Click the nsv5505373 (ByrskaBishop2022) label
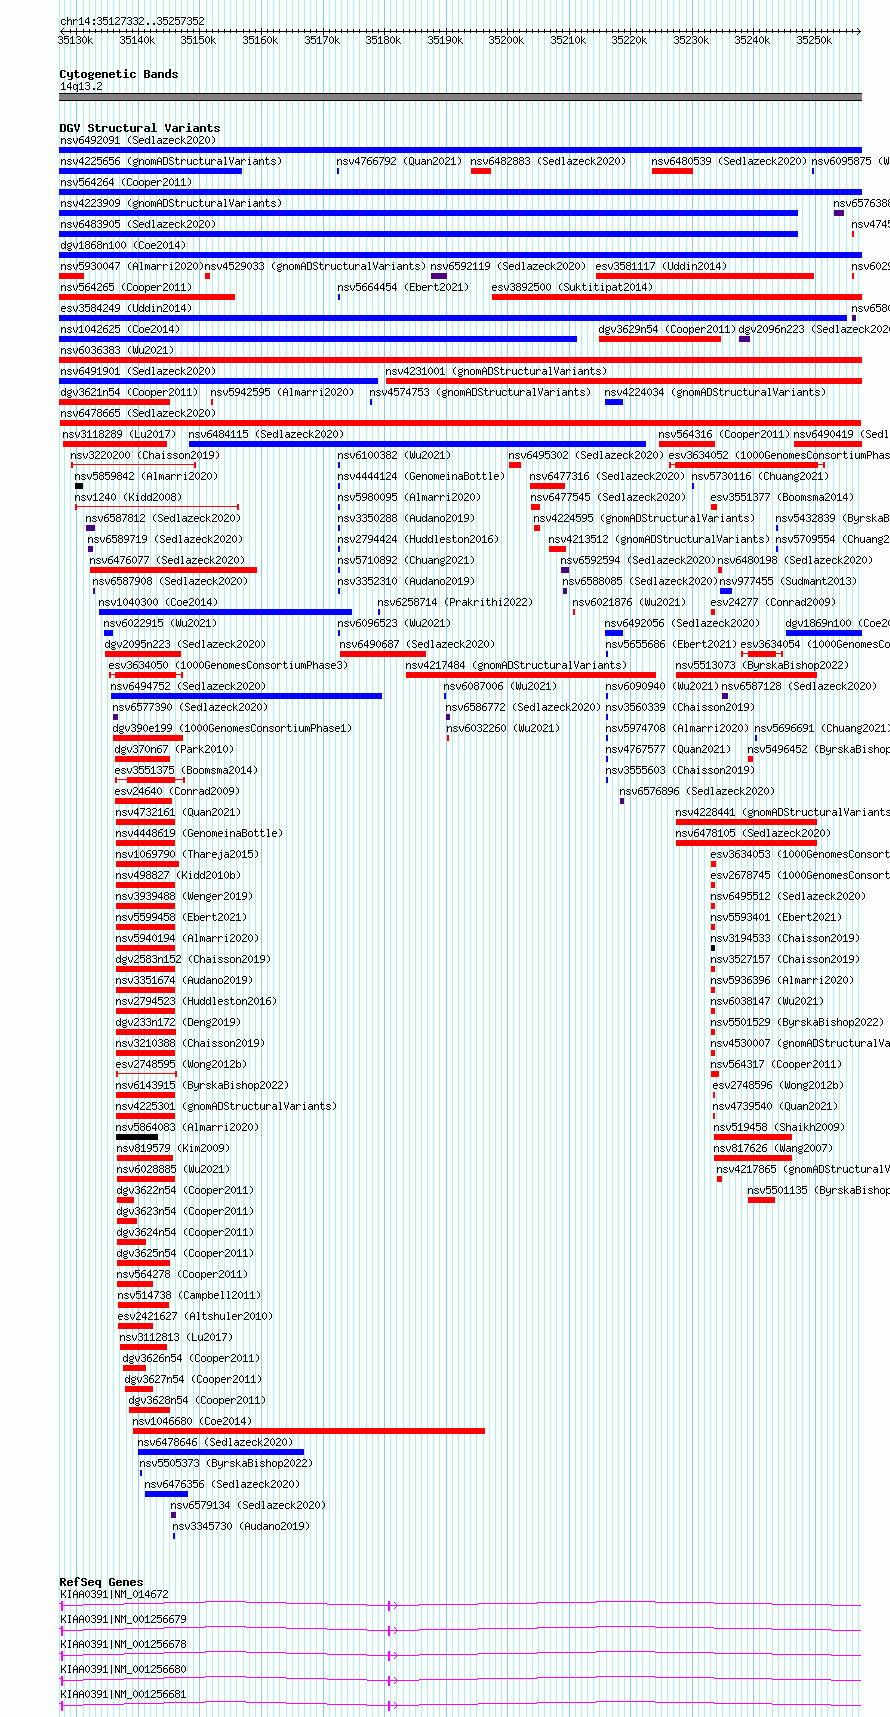Viewport: 890px width, 1717px height. pyautogui.click(x=226, y=1463)
